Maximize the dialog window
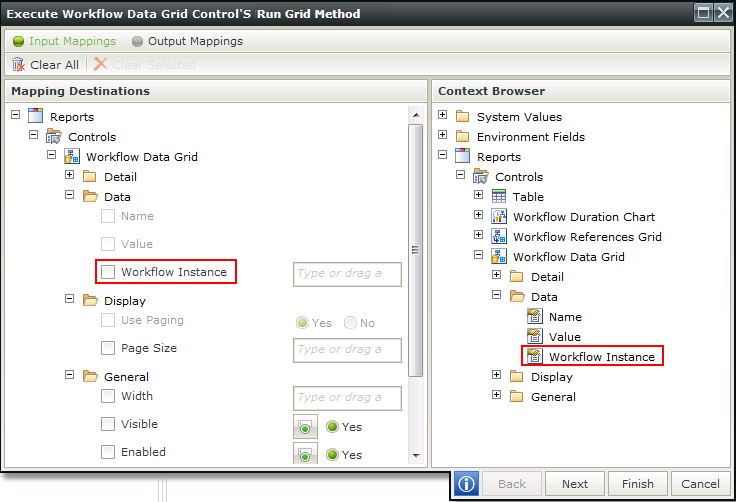Screen dimensions: 736x502 tap(703, 13)
